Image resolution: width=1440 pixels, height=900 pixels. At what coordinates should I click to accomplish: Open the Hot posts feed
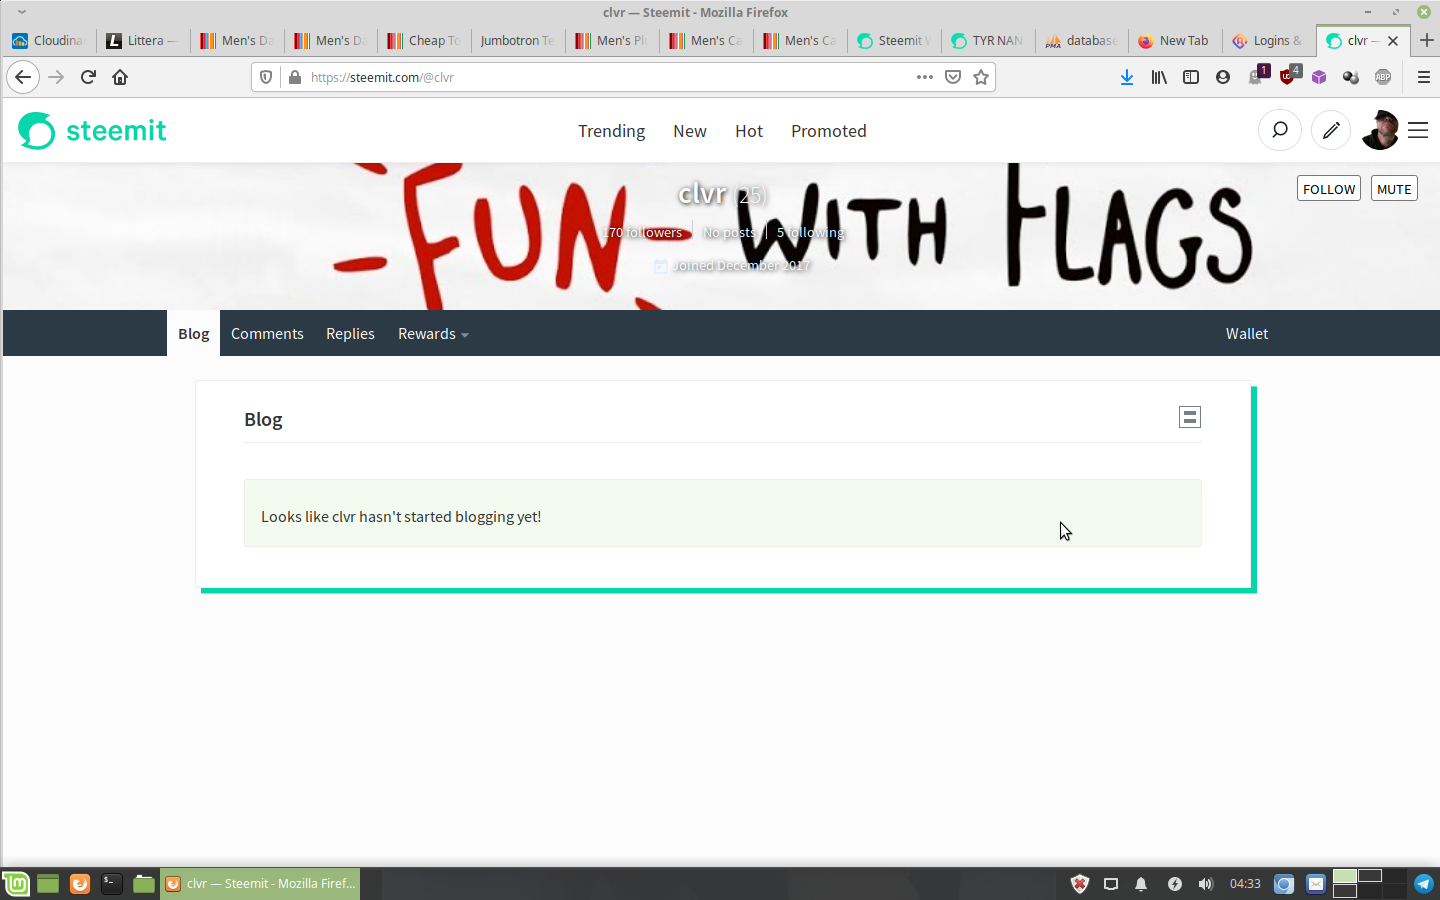(x=748, y=131)
